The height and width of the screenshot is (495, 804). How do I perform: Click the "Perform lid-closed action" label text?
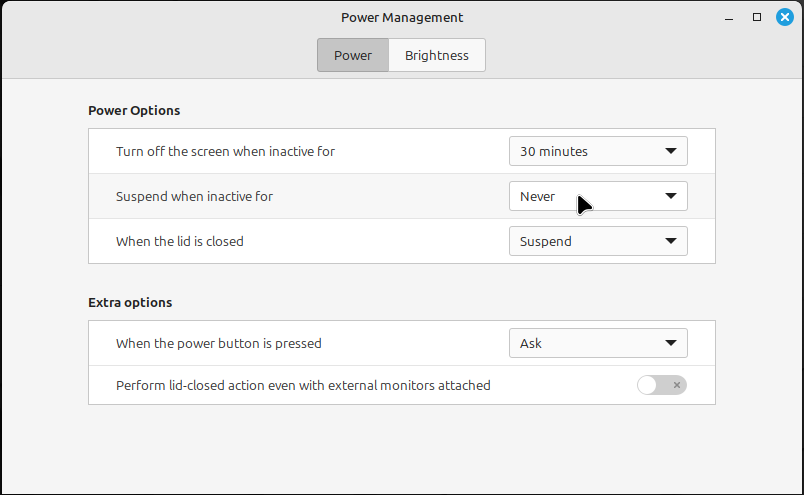coord(303,385)
